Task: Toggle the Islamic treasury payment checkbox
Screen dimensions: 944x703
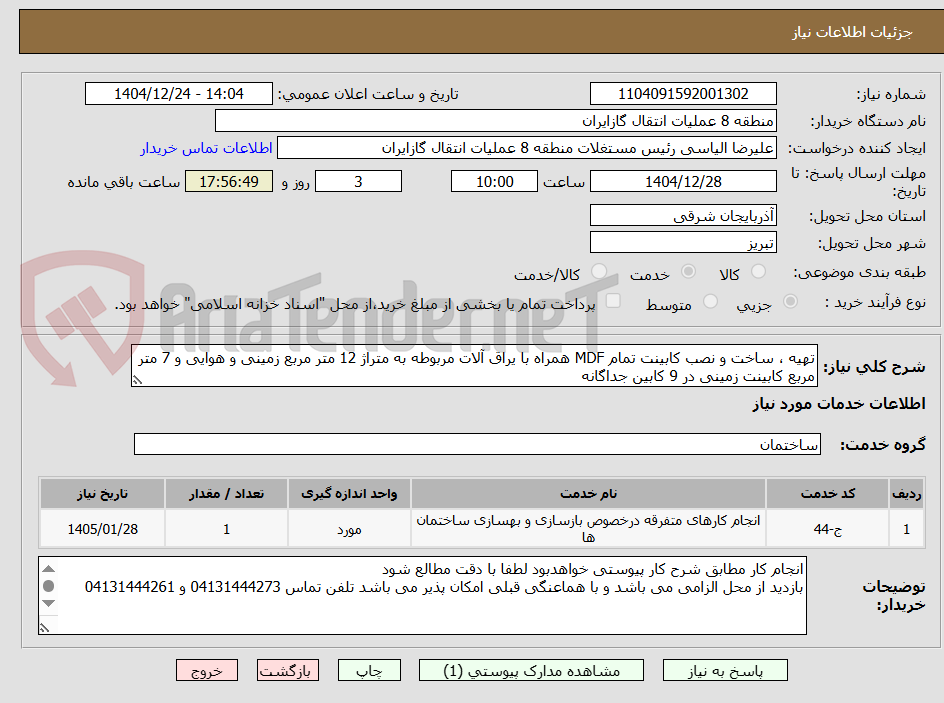Action: pos(613,301)
